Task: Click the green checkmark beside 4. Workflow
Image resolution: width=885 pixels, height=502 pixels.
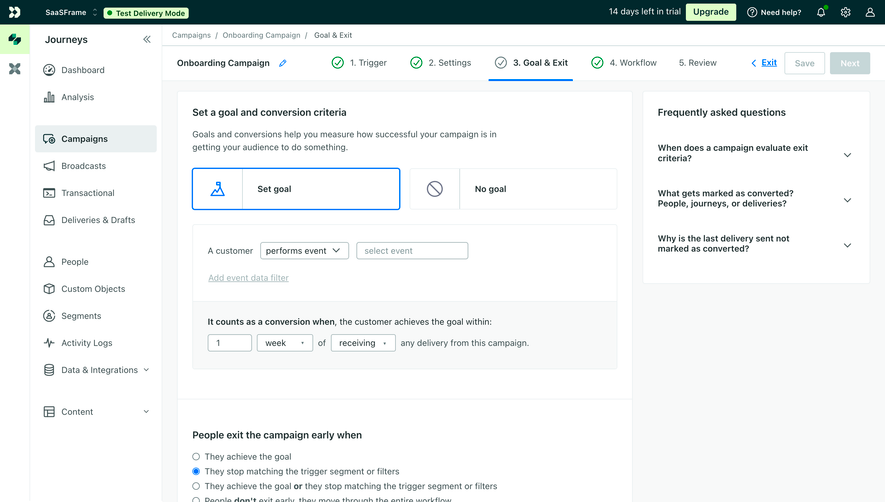Action: tap(597, 63)
